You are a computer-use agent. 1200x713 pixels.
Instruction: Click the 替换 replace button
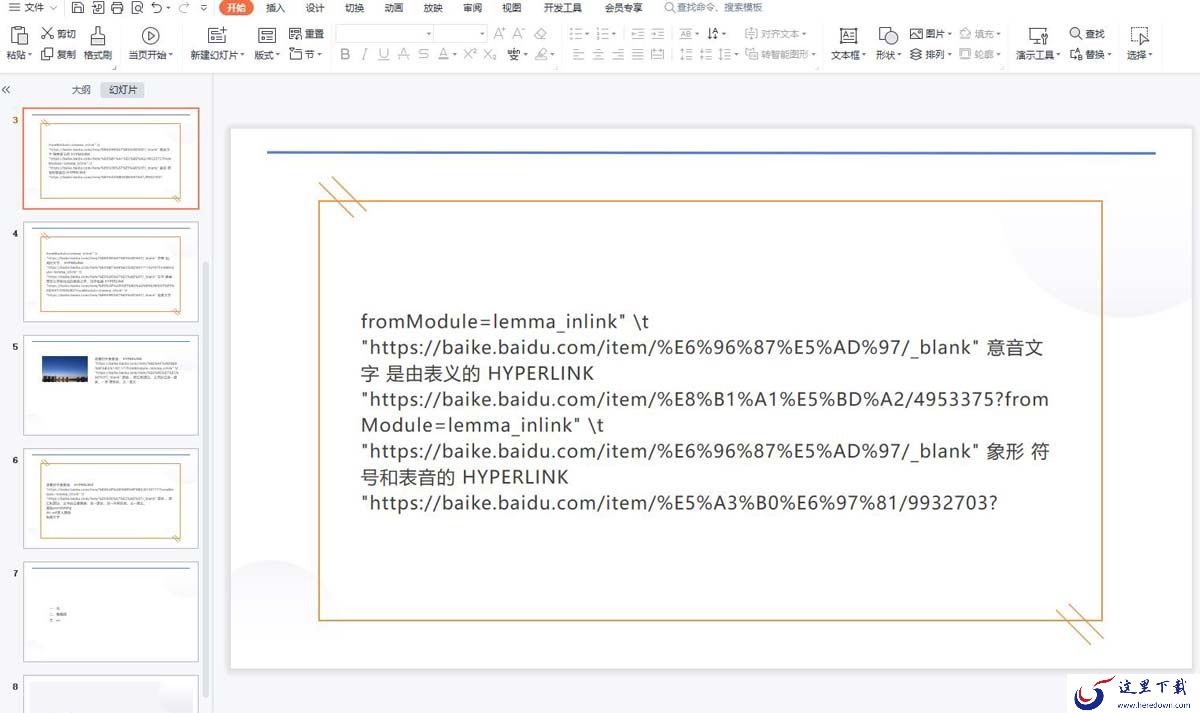click(1090, 55)
